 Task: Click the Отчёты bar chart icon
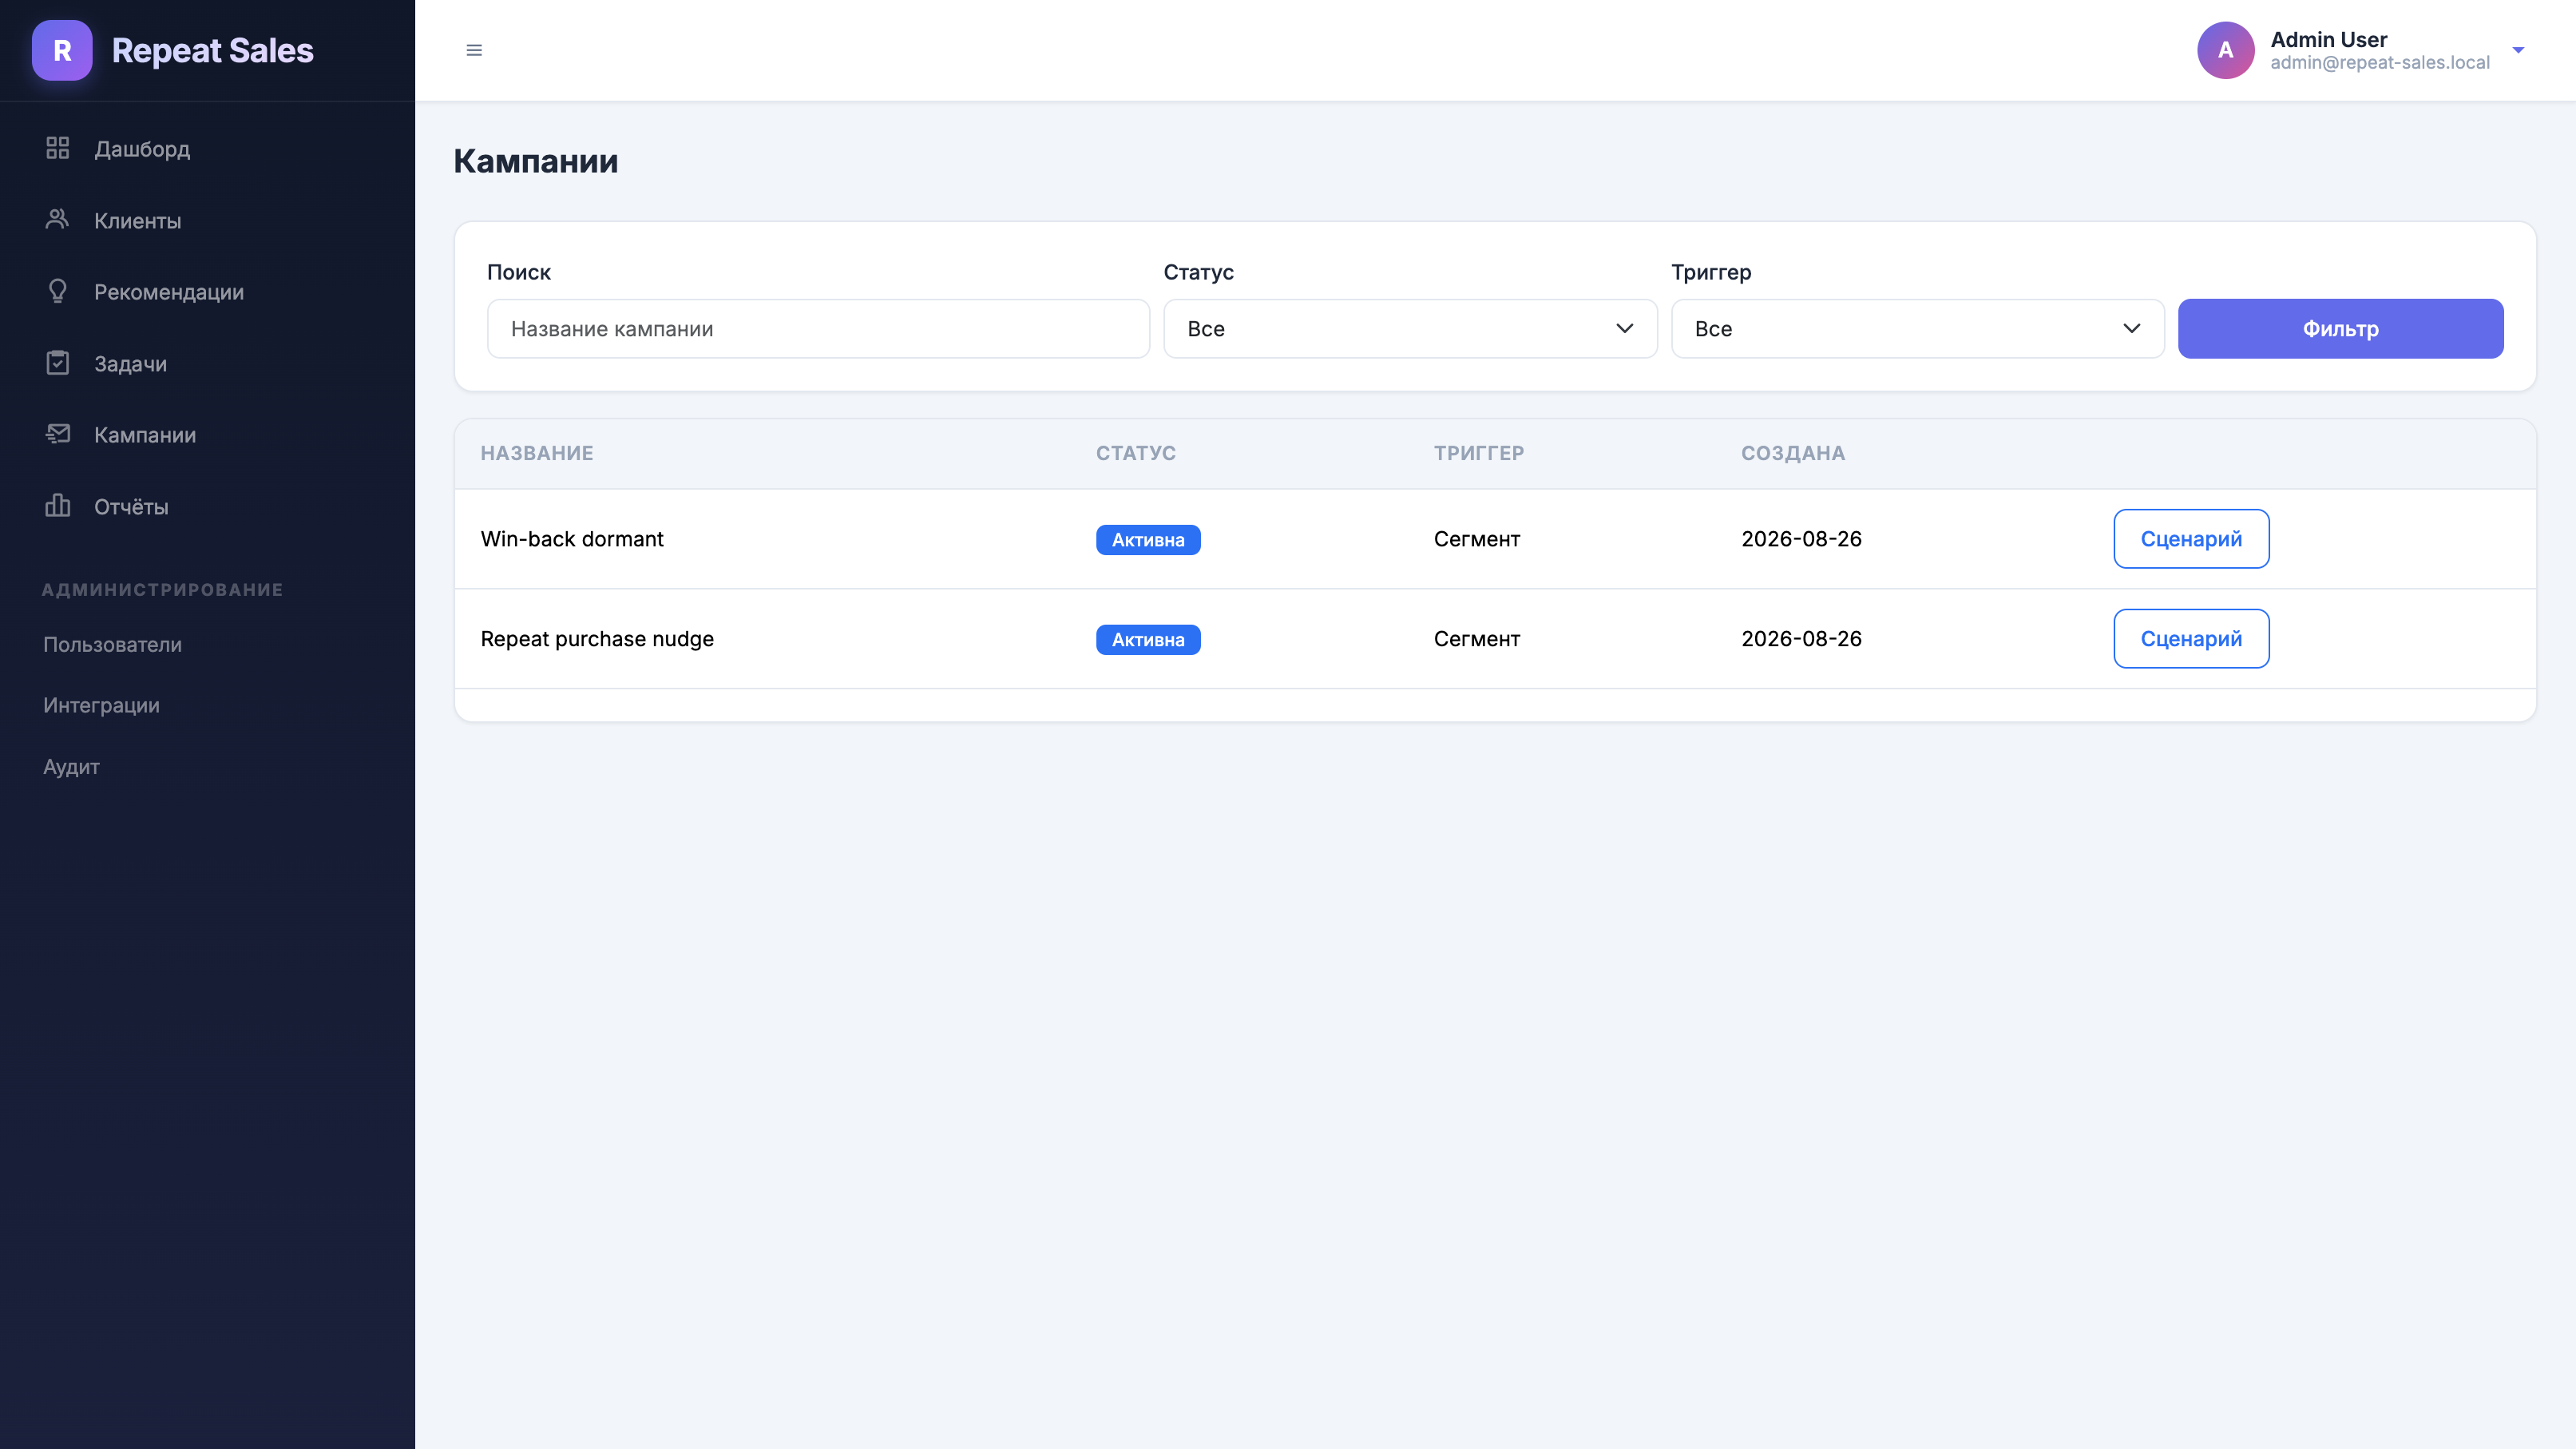[x=58, y=506]
